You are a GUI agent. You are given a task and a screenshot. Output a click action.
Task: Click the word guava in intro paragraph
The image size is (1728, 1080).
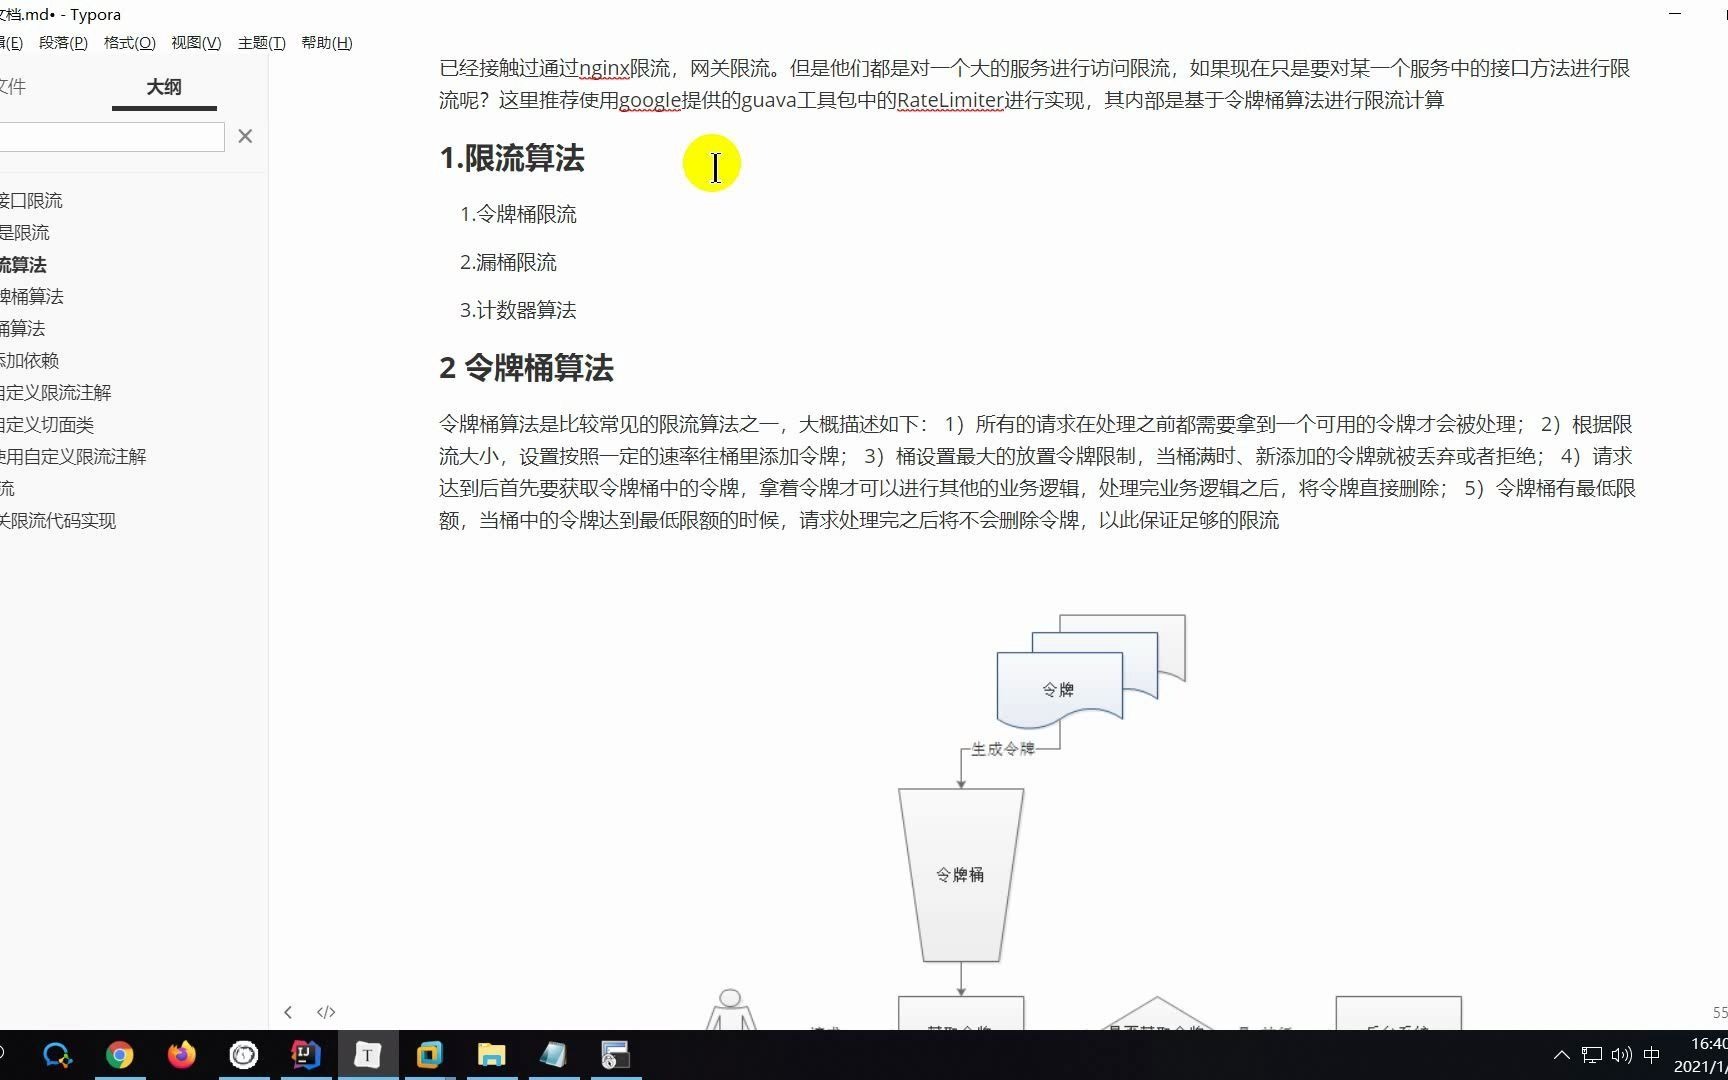point(768,101)
